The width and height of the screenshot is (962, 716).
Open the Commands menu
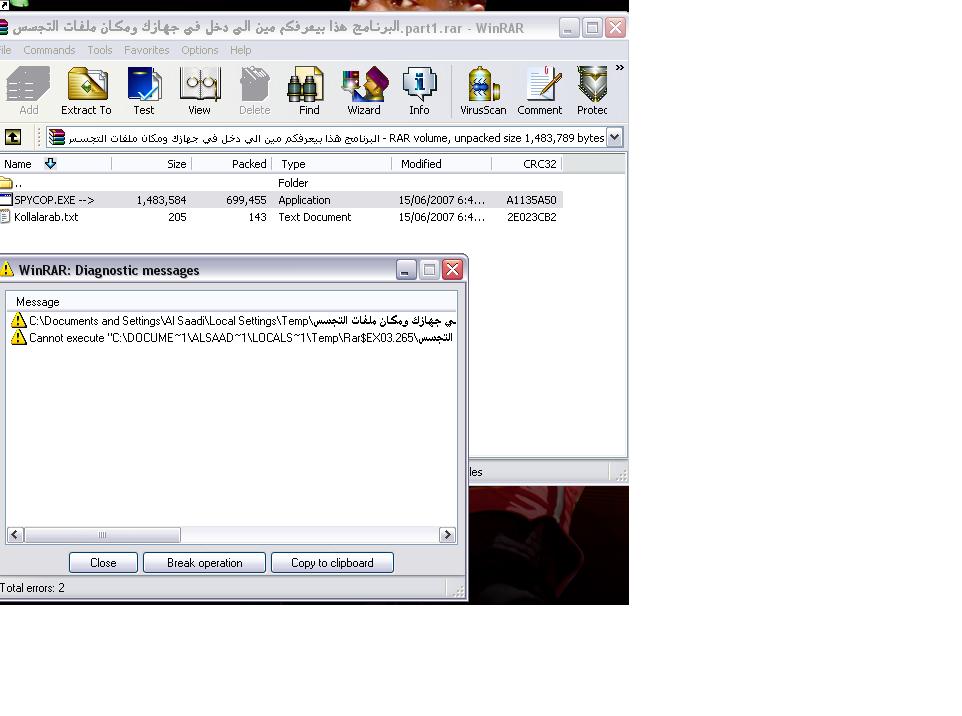point(49,50)
